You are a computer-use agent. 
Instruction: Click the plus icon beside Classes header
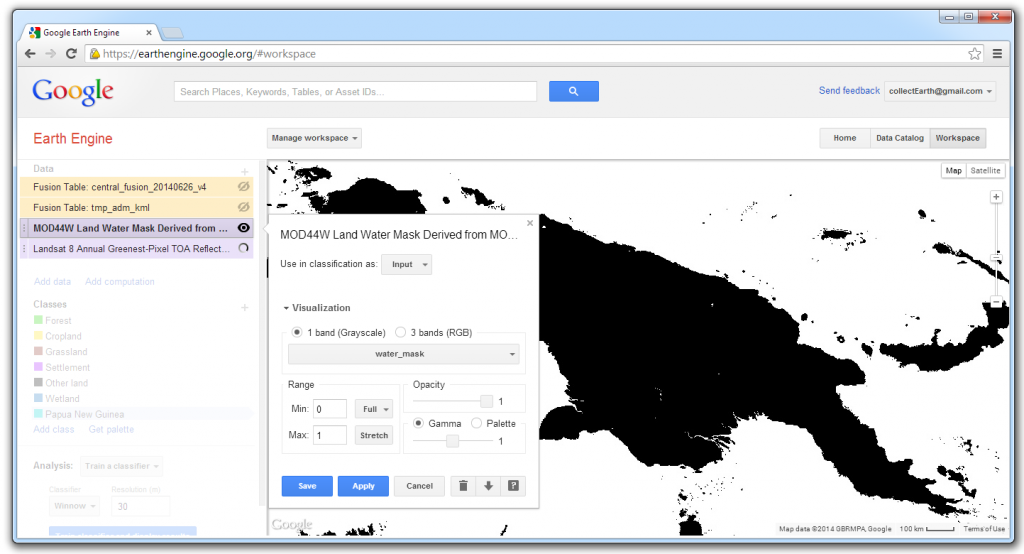[244, 307]
